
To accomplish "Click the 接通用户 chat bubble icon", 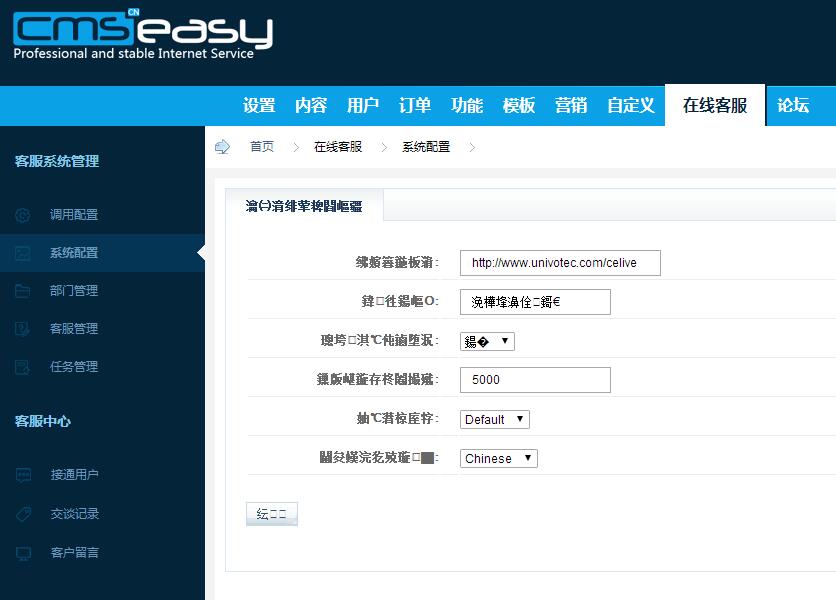I will pyautogui.click(x=25, y=477).
